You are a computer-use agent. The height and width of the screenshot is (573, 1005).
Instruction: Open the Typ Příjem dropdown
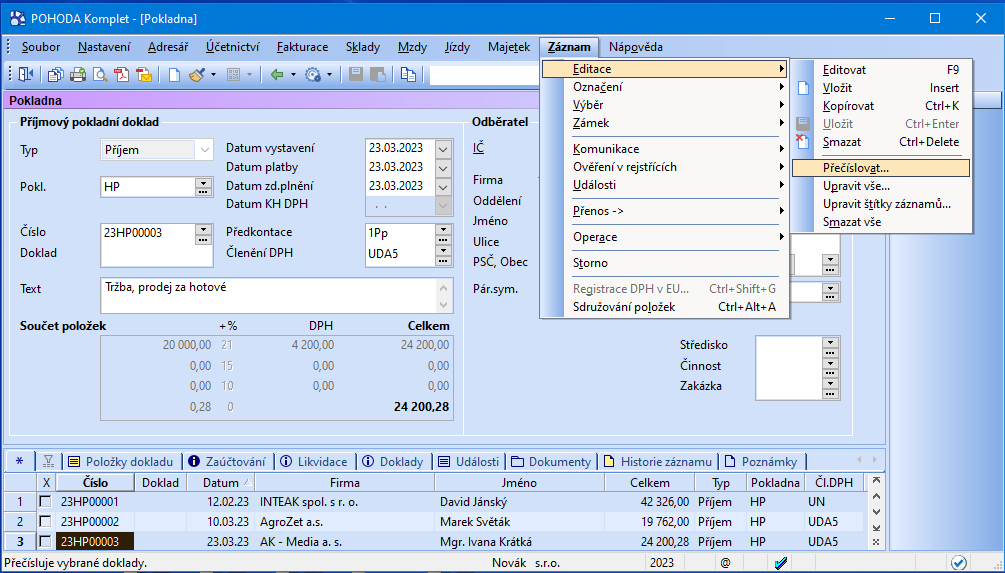pos(204,150)
